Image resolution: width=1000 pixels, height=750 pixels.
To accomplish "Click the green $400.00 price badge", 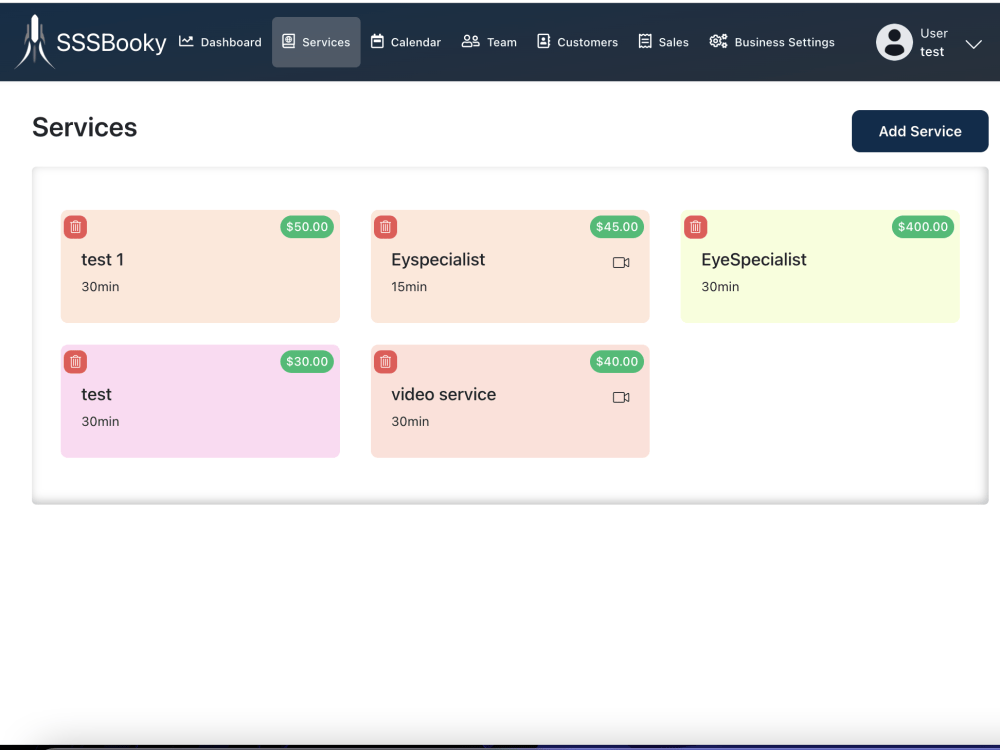I will click(x=921, y=227).
